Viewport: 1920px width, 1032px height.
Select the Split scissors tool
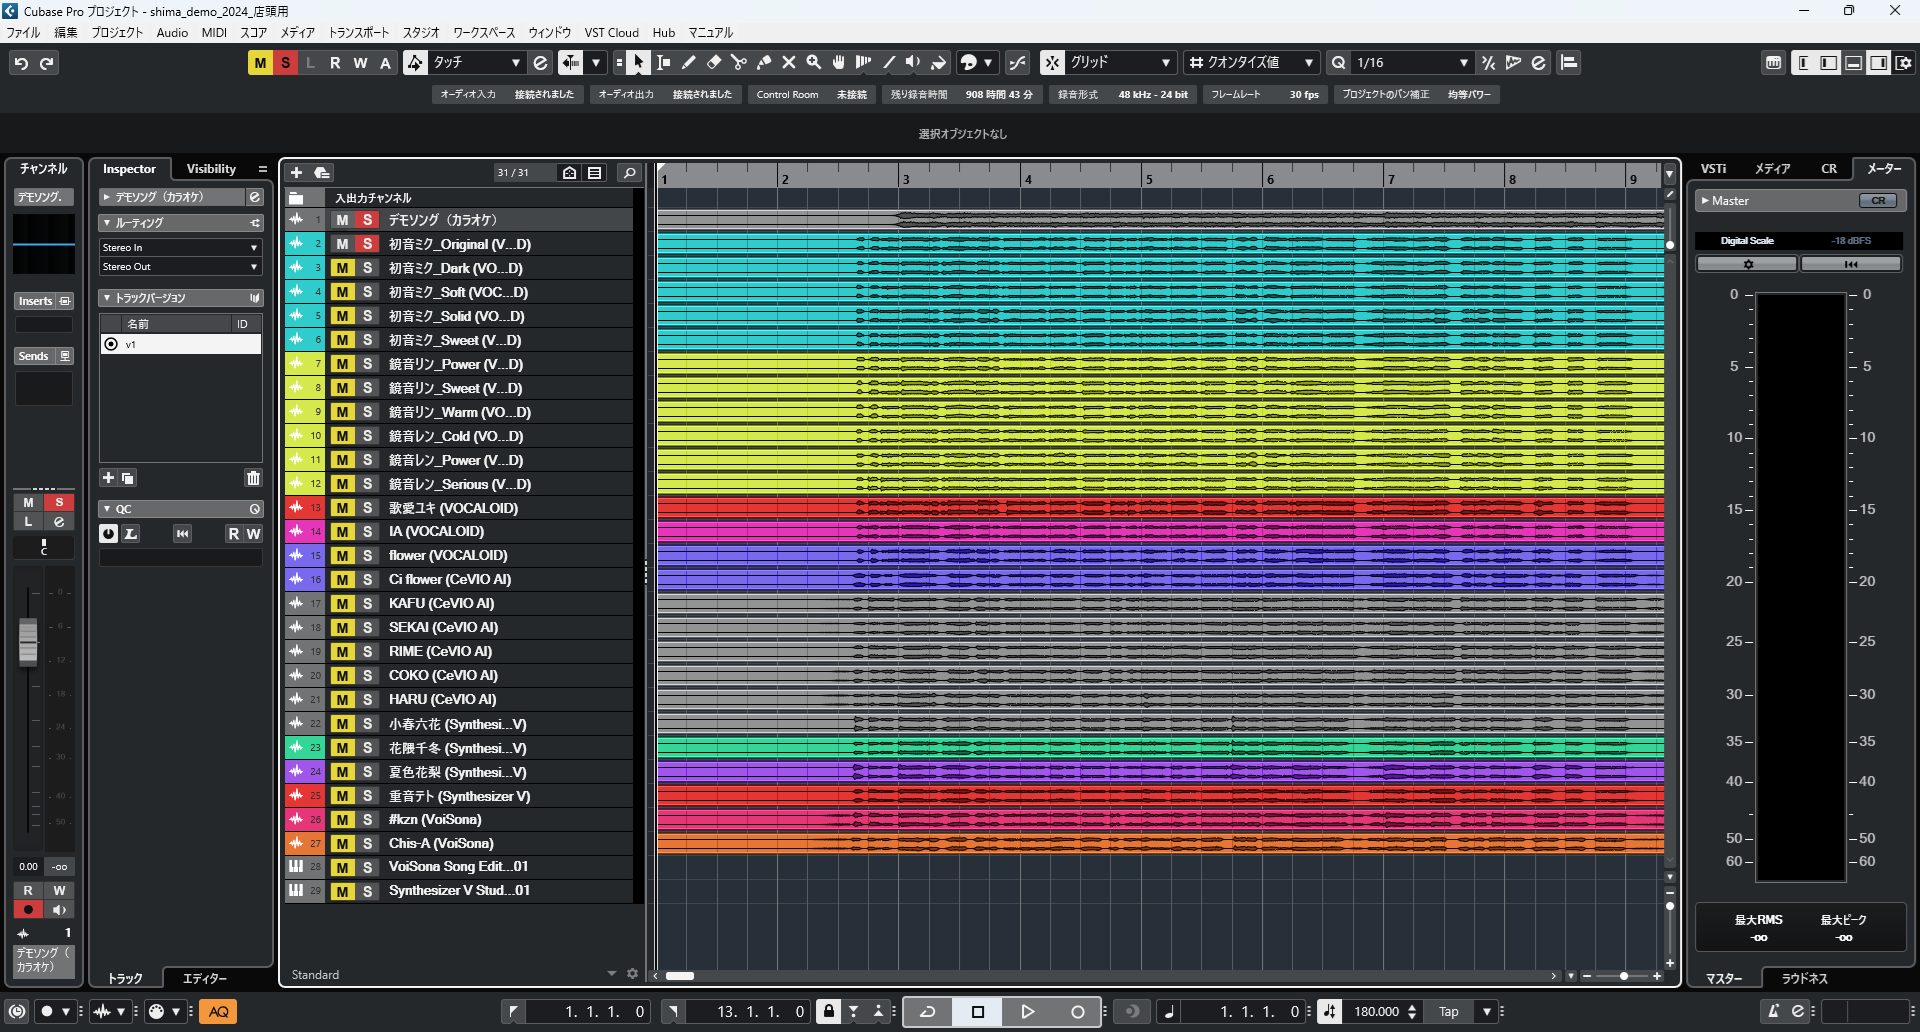pos(739,62)
